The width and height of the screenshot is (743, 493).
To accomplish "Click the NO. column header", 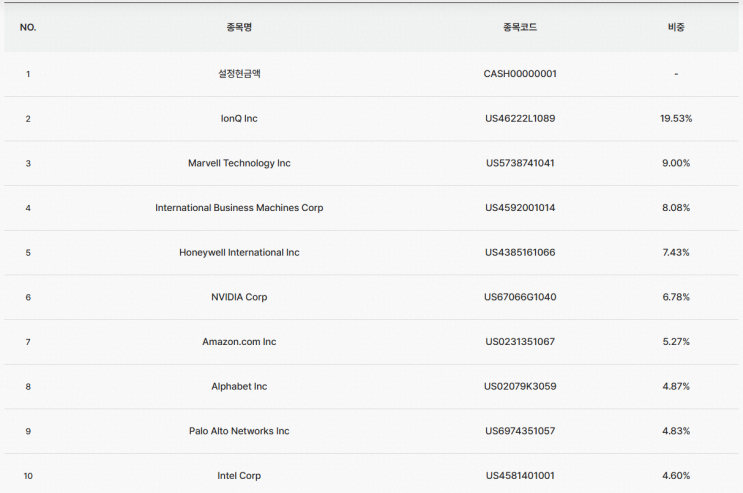I will [28, 27].
